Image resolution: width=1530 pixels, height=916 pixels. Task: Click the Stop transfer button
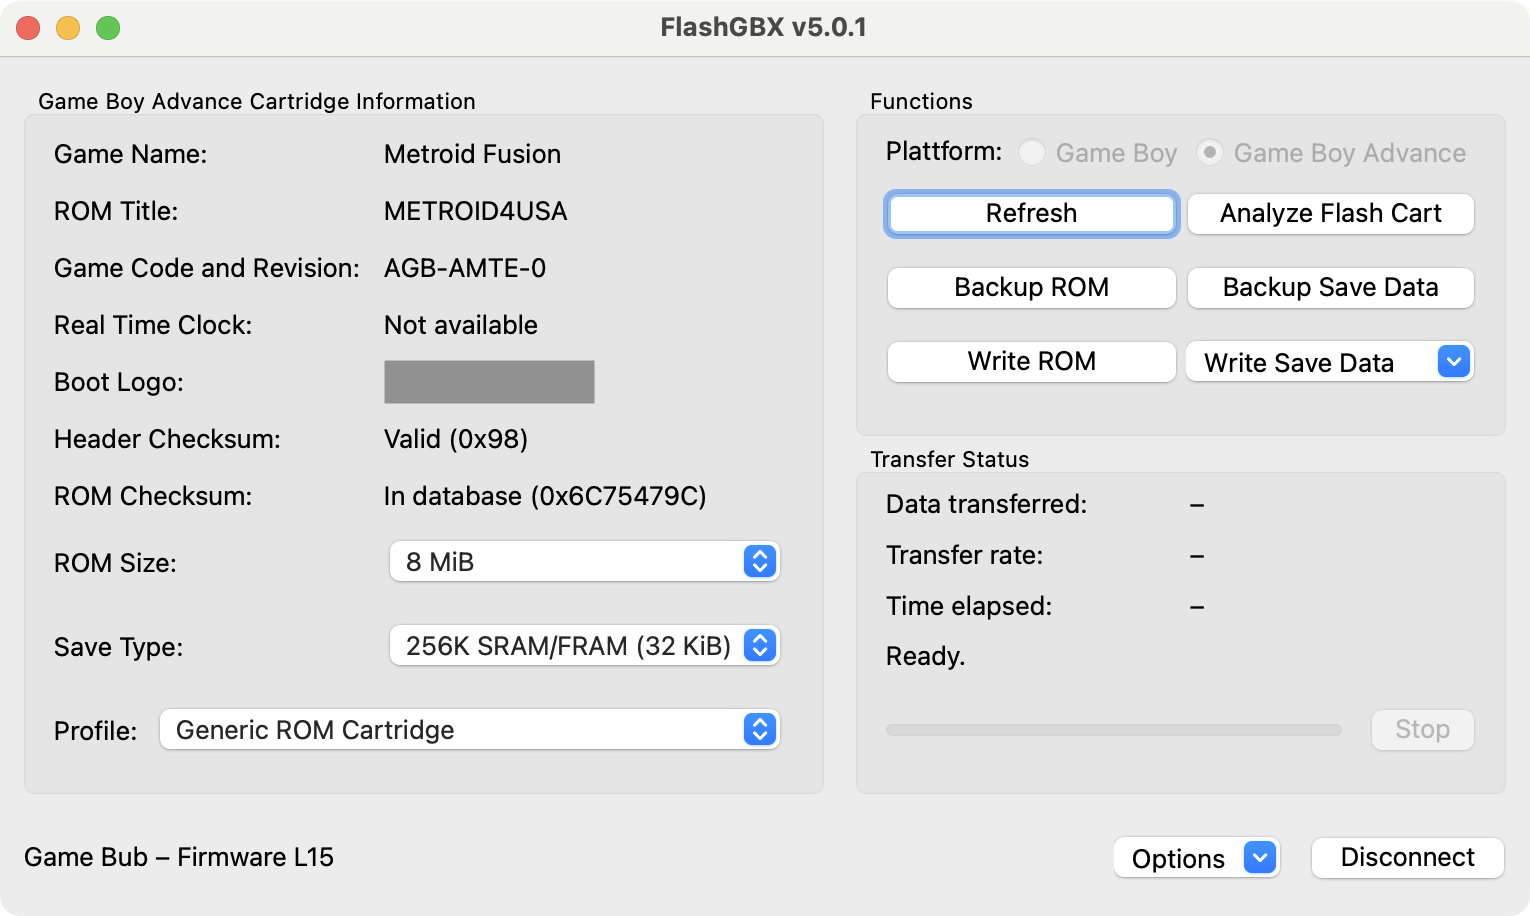point(1422,730)
